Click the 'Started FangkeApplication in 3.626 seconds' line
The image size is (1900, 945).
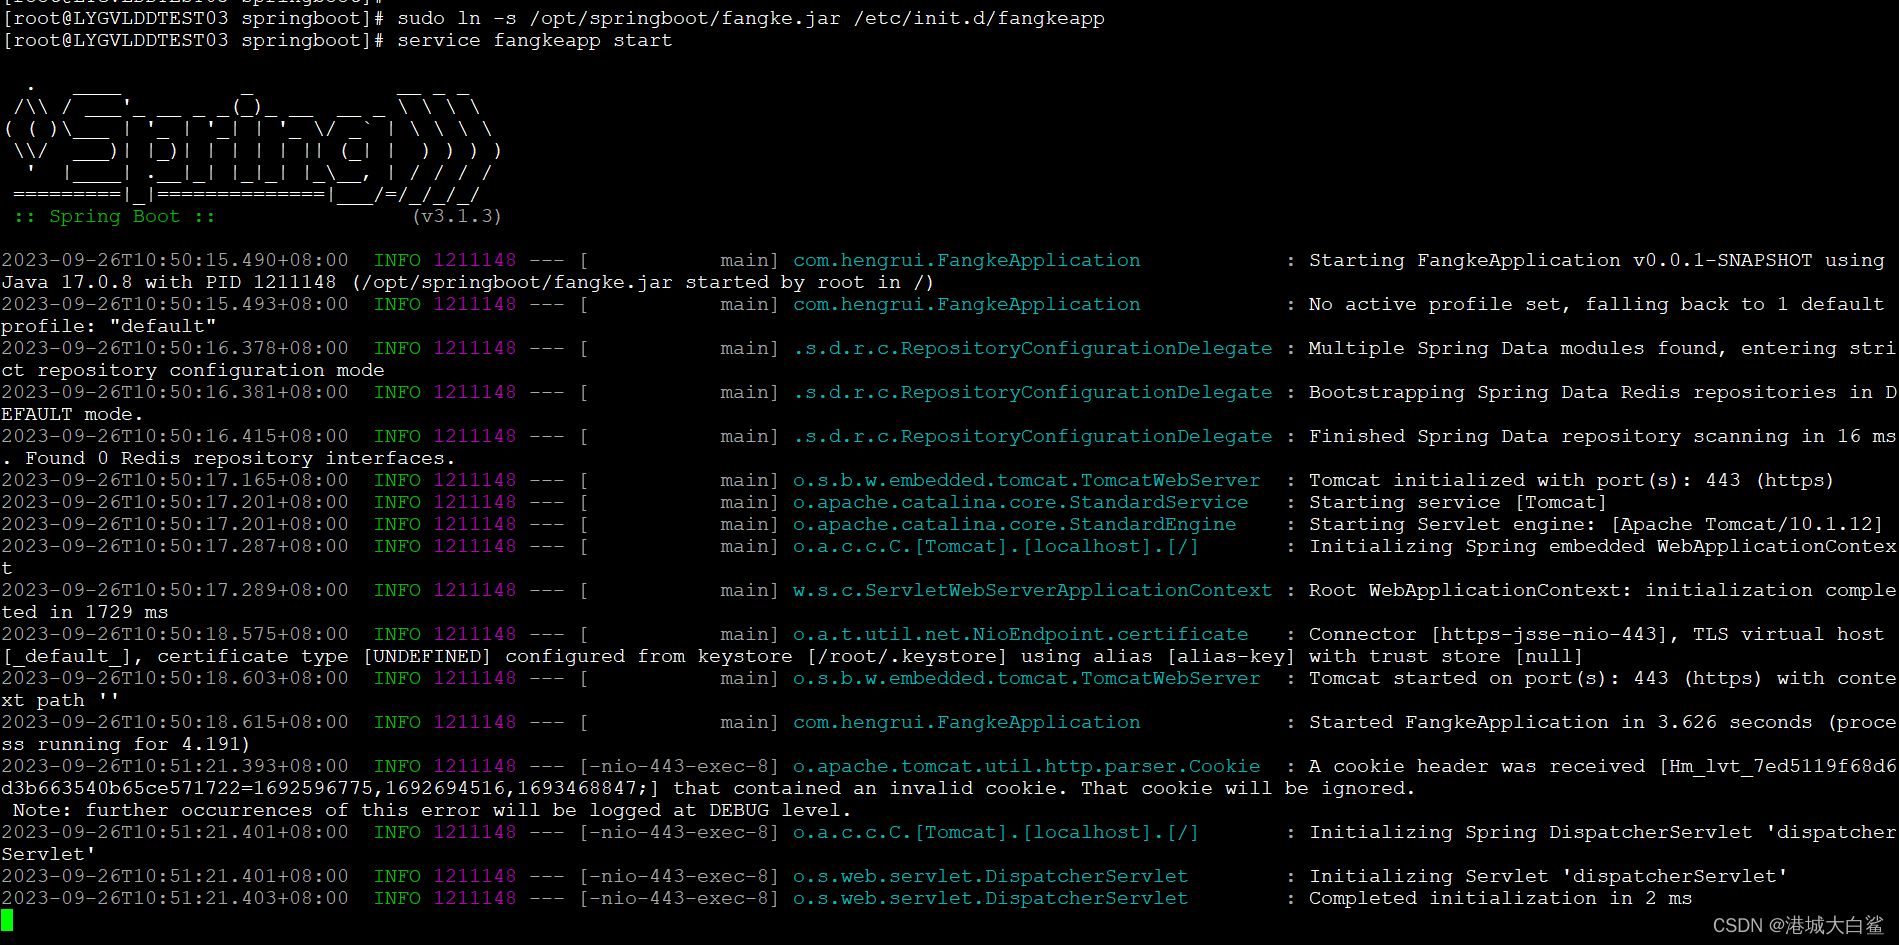click(x=1560, y=721)
